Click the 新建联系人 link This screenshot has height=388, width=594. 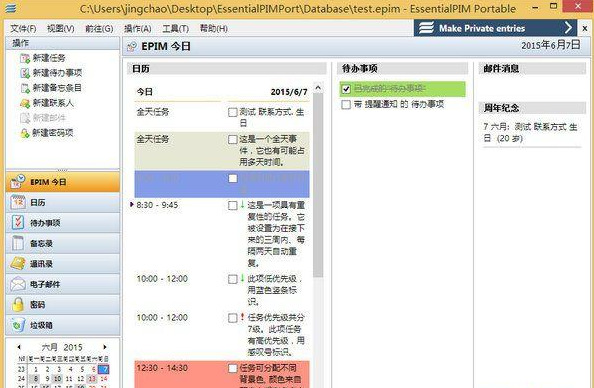click(x=53, y=103)
